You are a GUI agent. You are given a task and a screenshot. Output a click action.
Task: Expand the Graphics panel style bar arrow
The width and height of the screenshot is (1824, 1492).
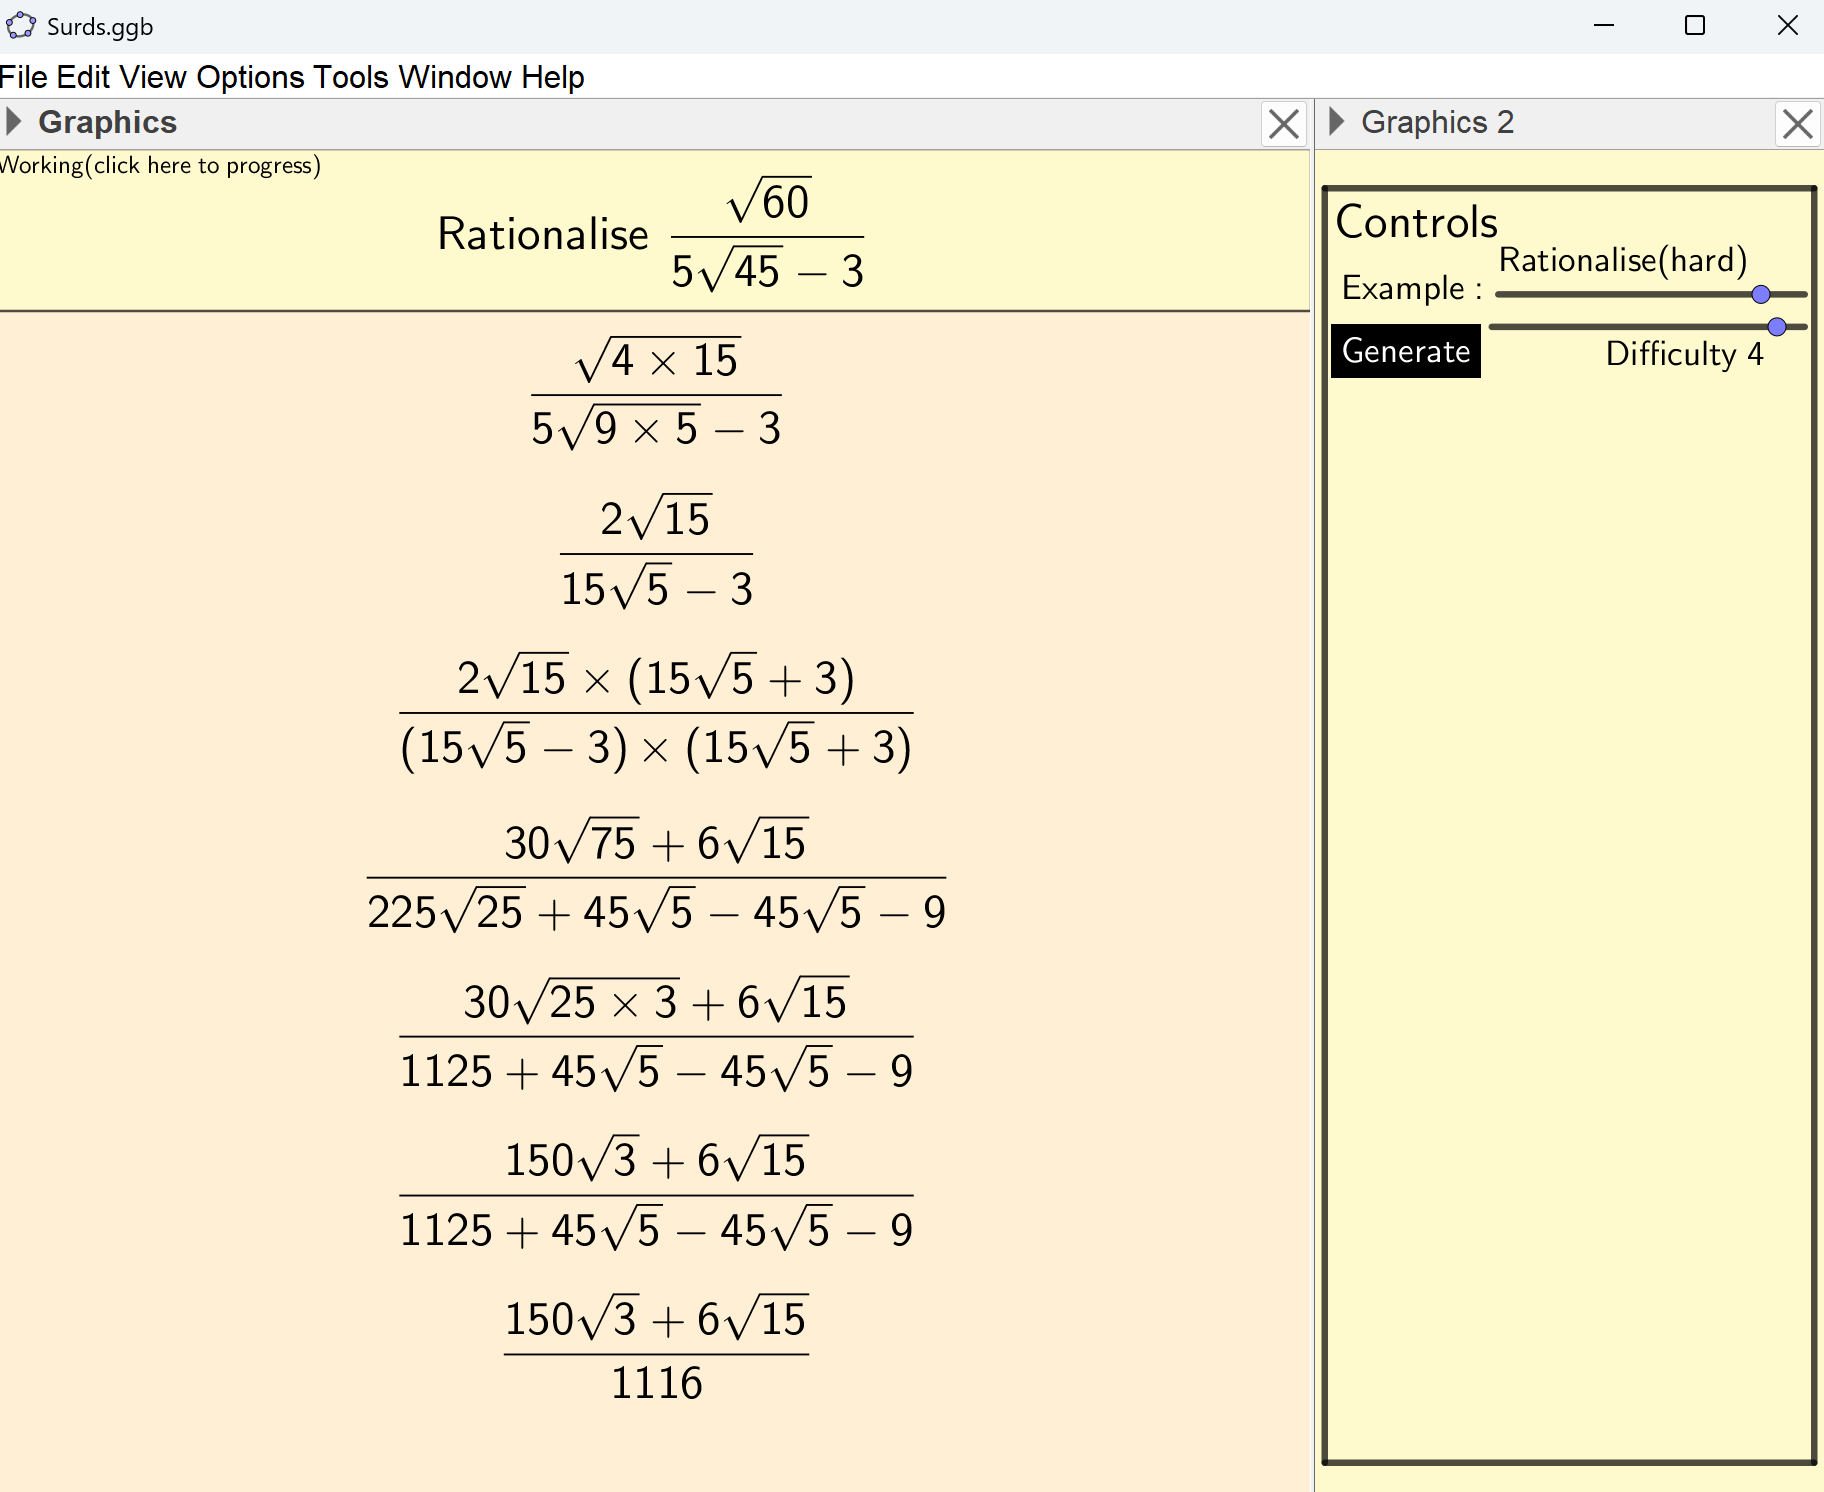(14, 122)
